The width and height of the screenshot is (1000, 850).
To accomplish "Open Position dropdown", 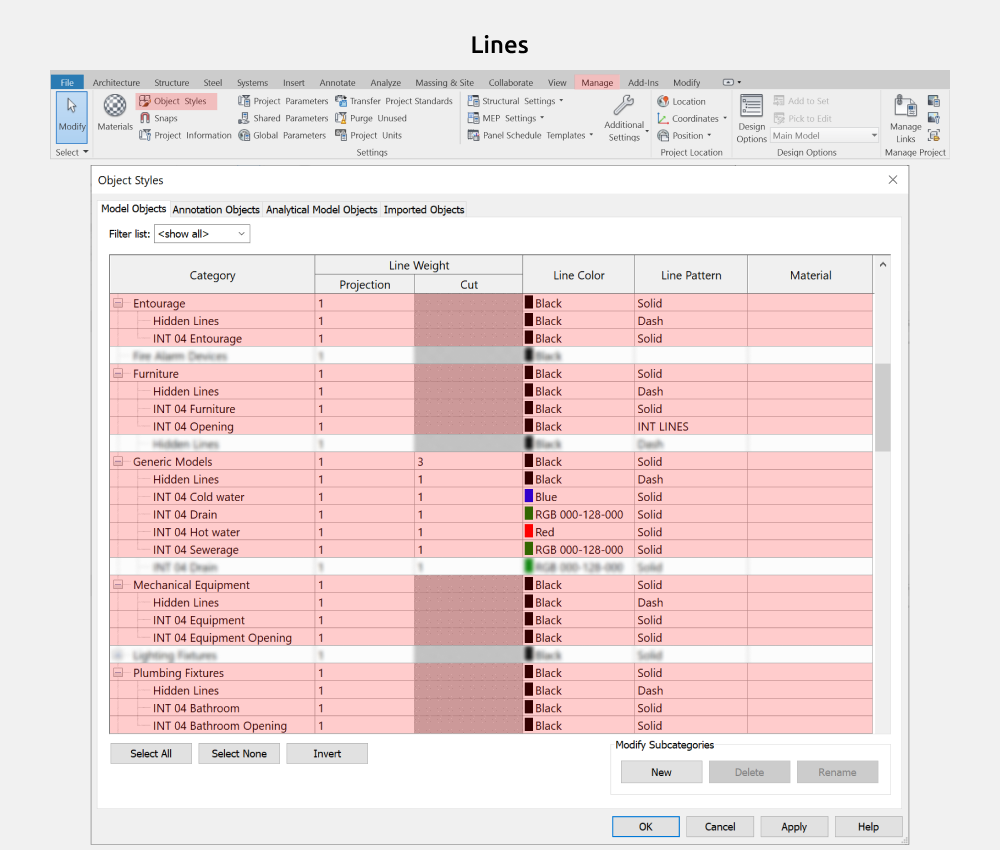I will [x=684, y=135].
